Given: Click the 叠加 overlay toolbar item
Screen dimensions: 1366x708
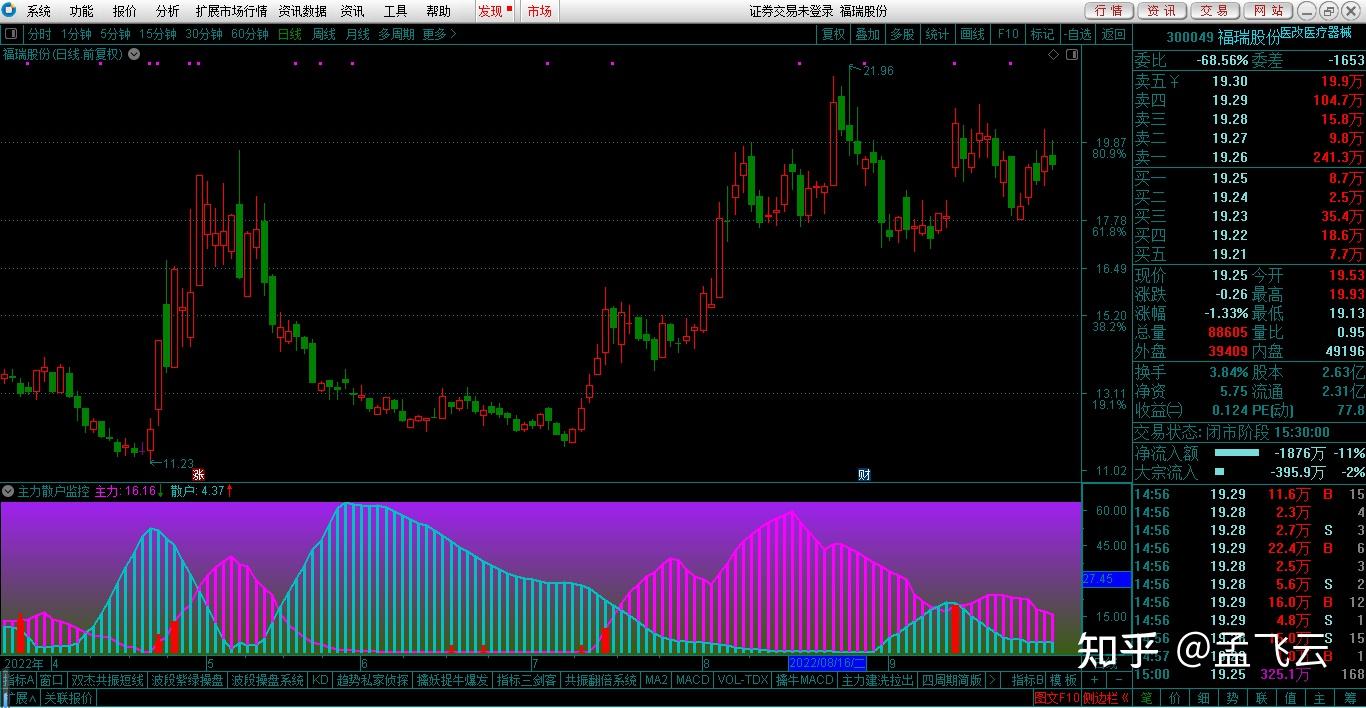Looking at the screenshot, I should [x=867, y=34].
